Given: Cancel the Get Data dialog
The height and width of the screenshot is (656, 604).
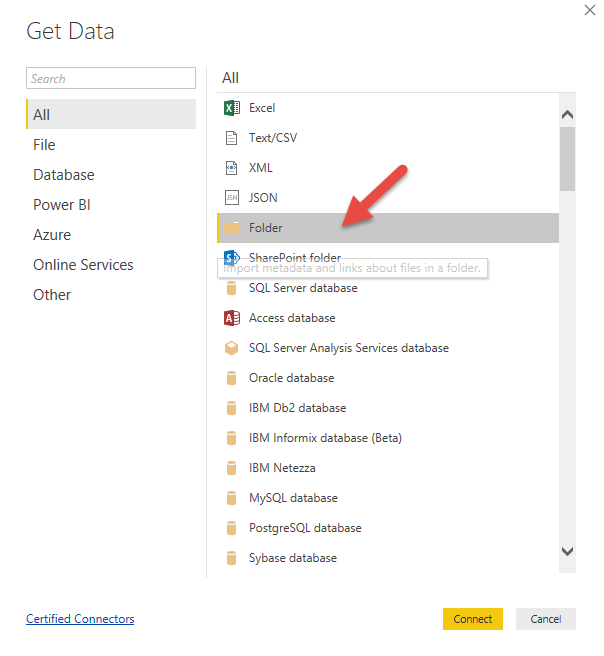Looking at the screenshot, I should click(x=545, y=619).
